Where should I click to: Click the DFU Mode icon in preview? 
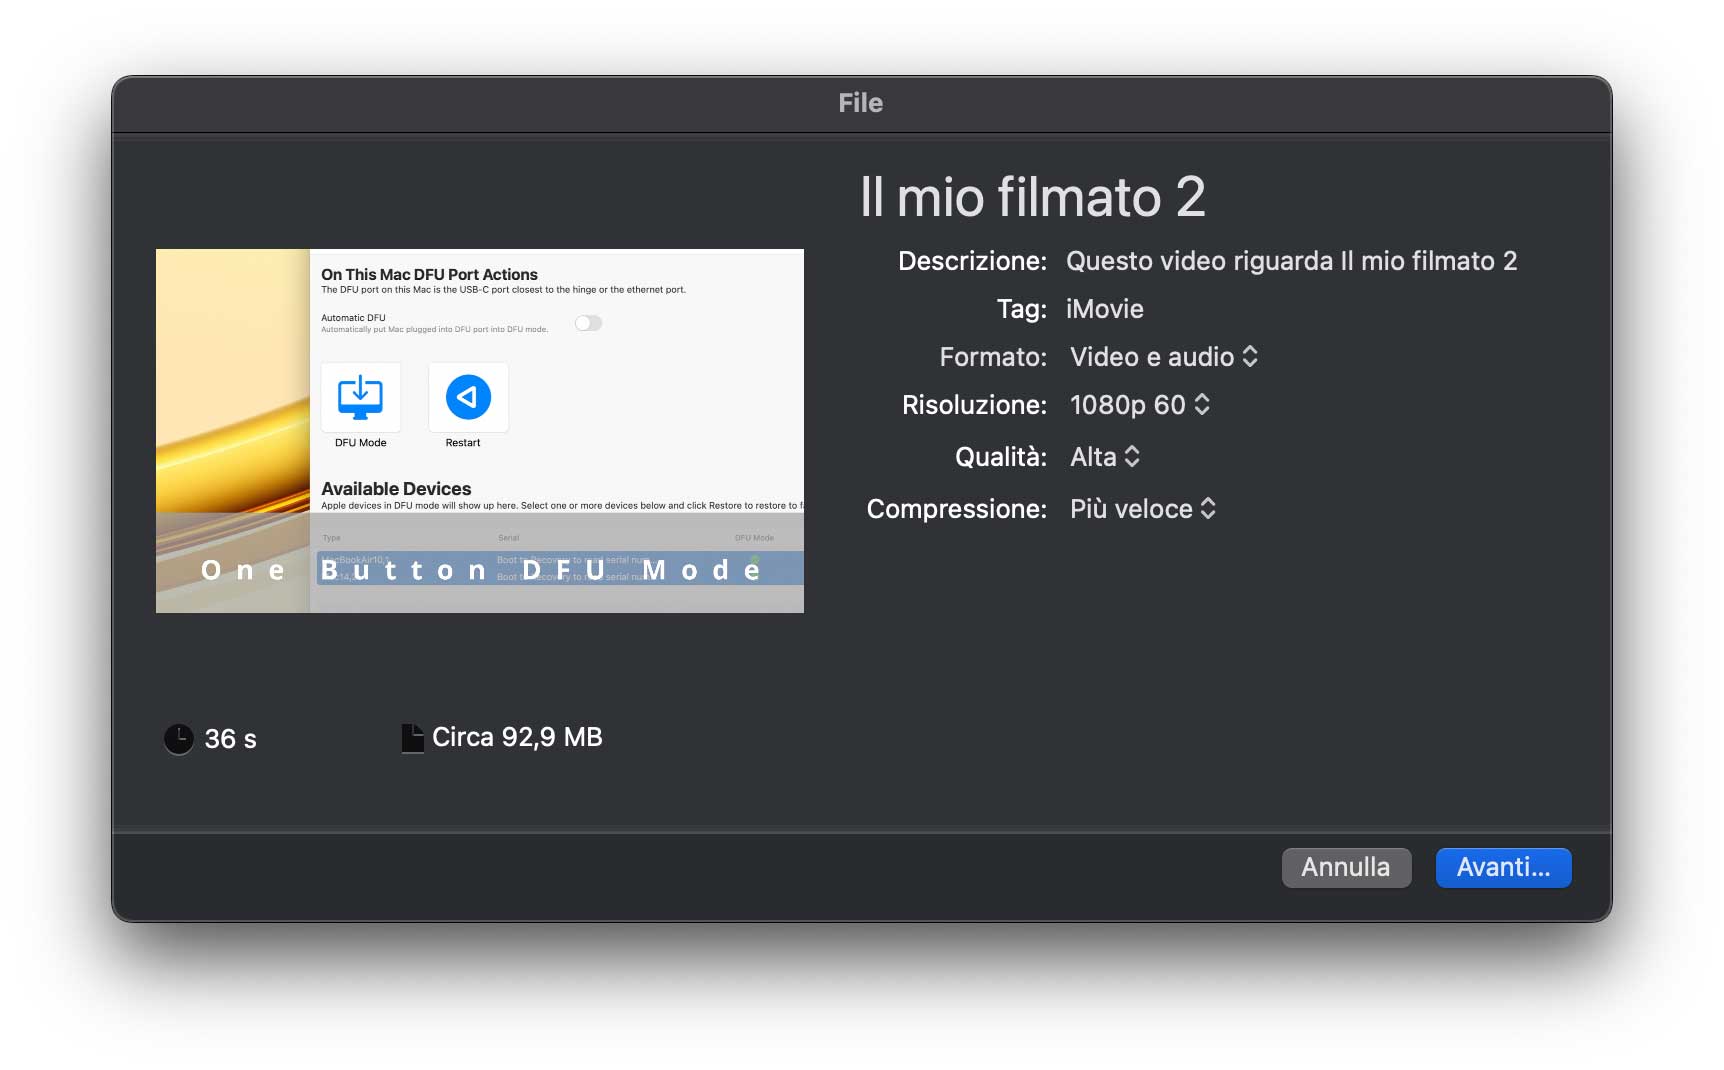360,398
